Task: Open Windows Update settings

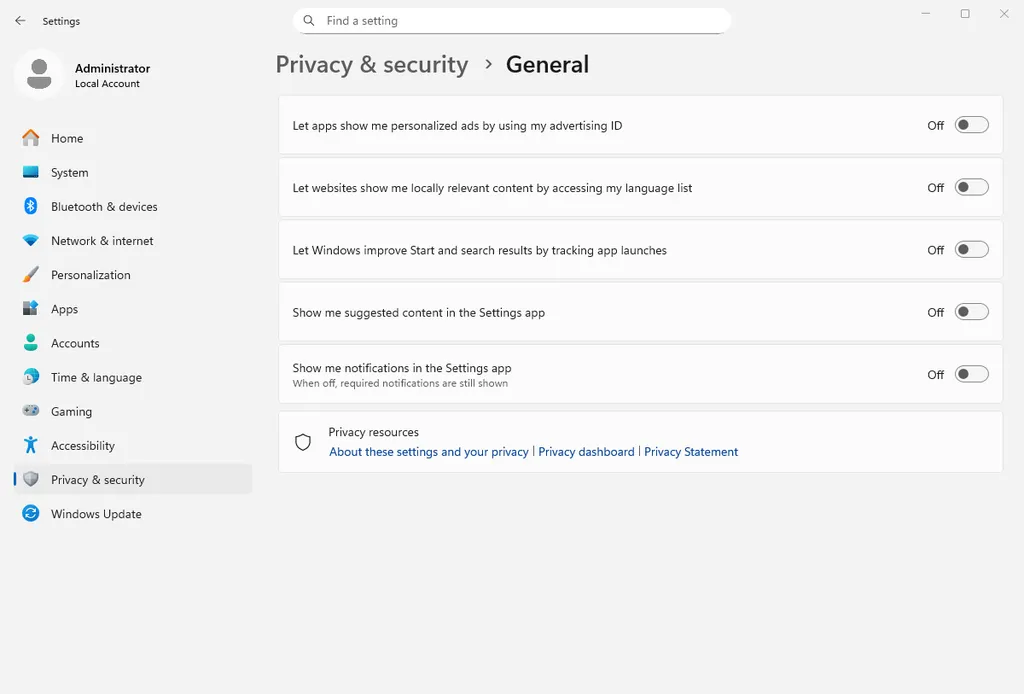Action: pyautogui.click(x=30, y=513)
